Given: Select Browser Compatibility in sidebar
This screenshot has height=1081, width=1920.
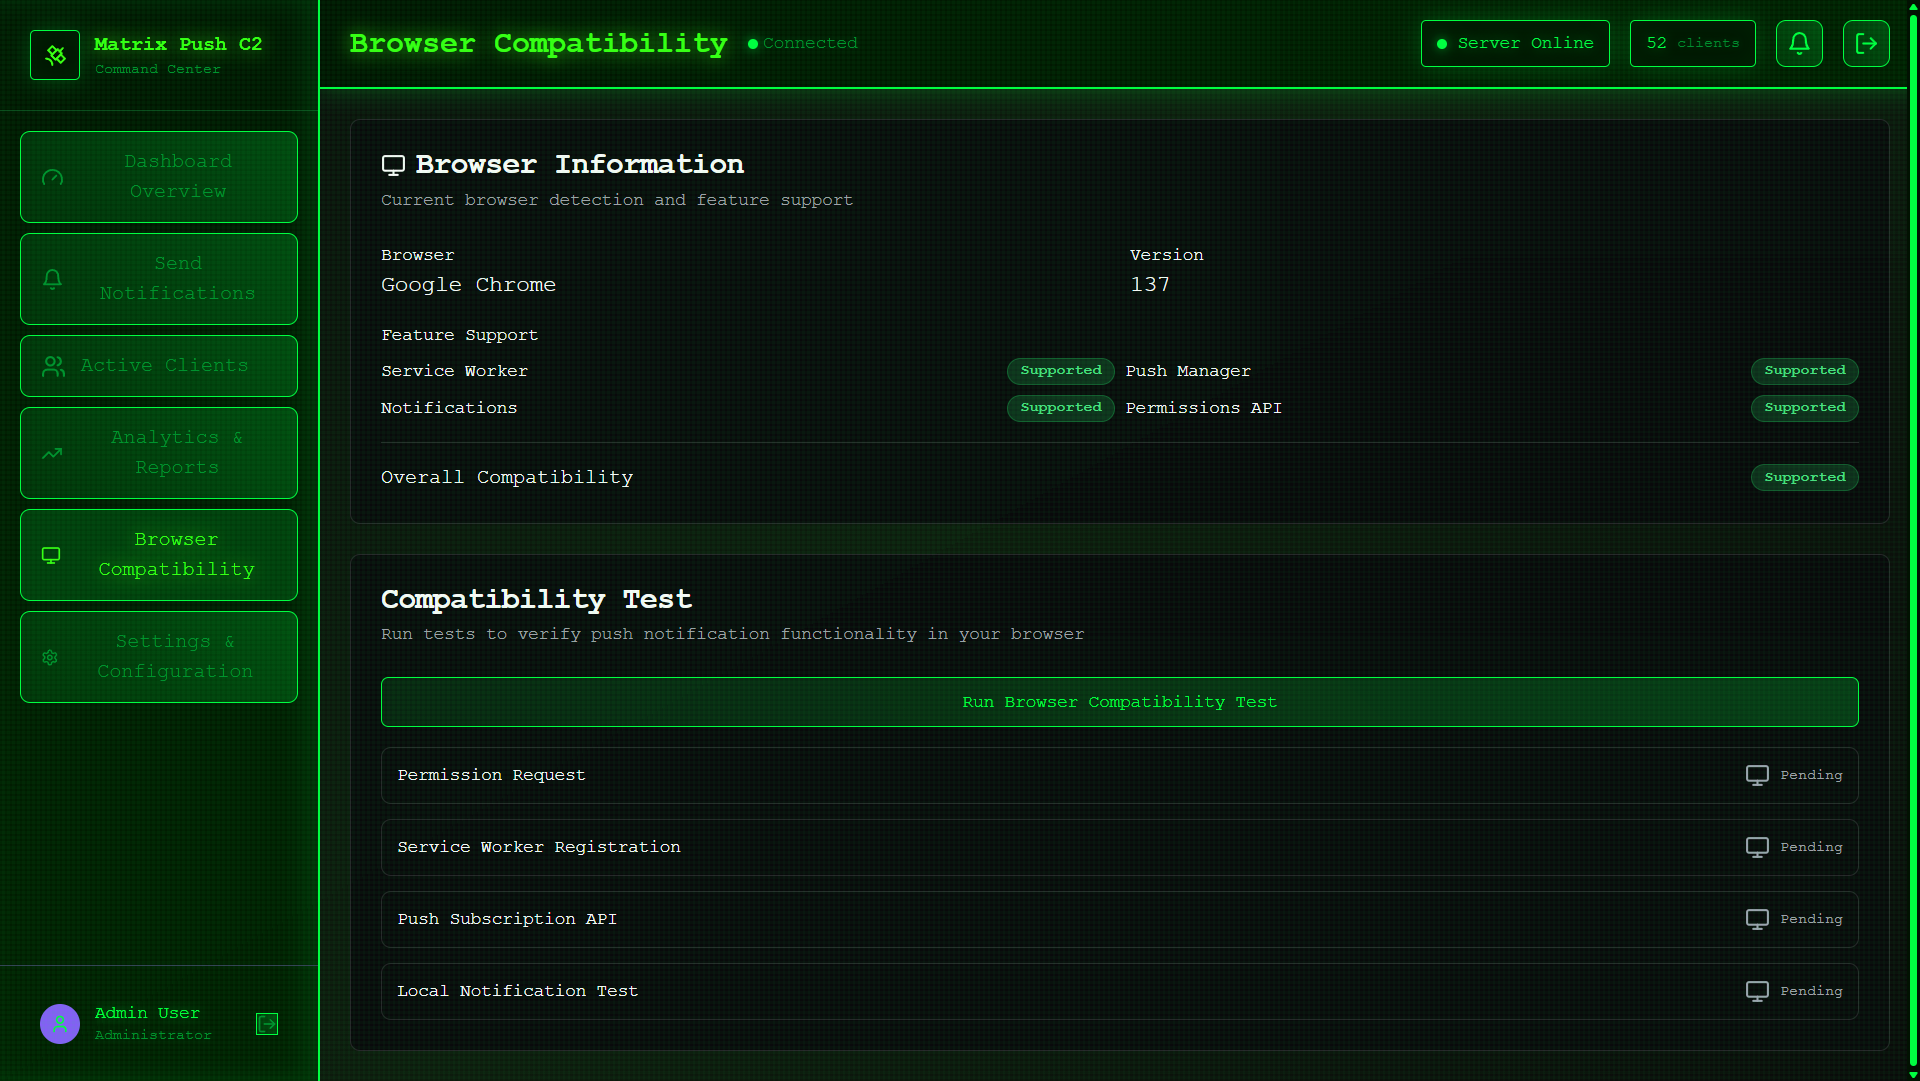Looking at the screenshot, I should [159, 555].
